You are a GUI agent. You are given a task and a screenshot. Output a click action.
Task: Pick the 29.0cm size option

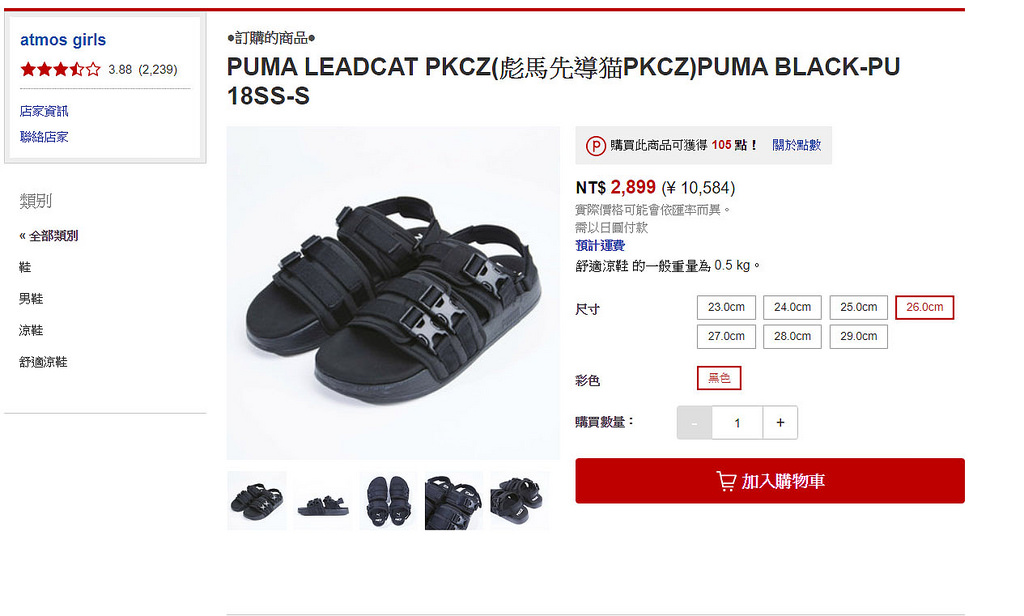click(859, 336)
